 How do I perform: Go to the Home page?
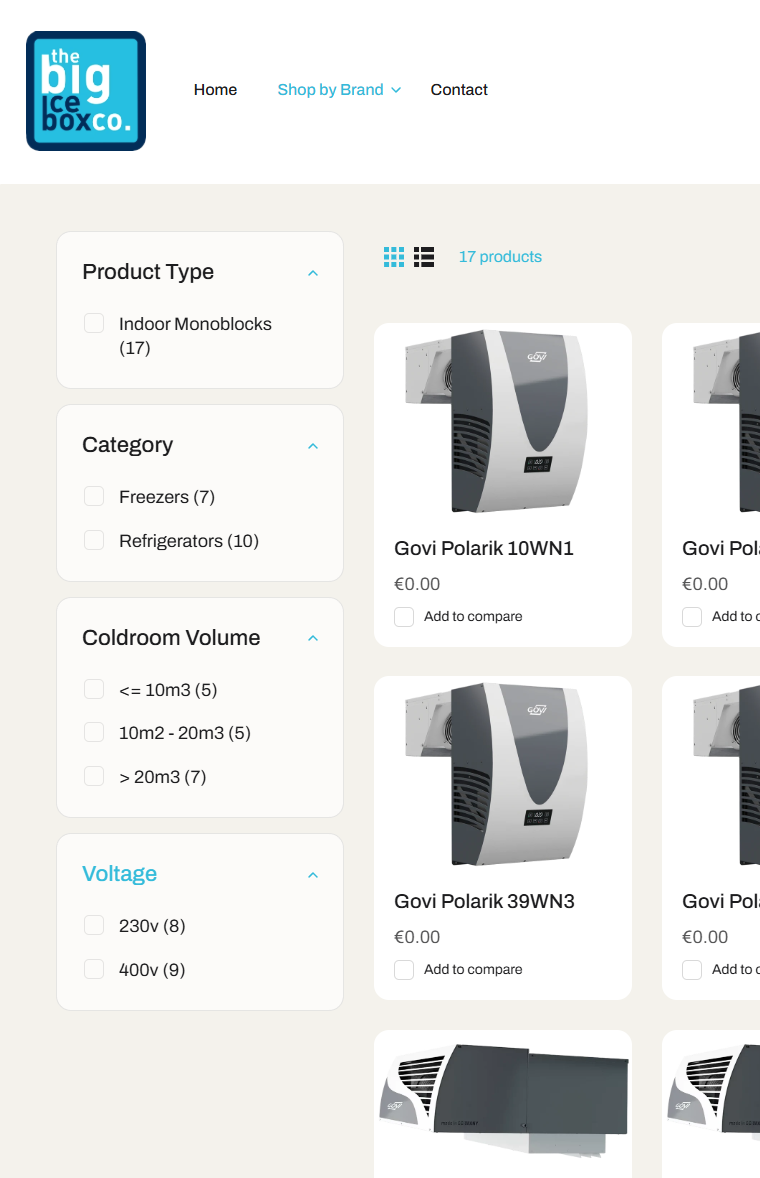pyautogui.click(x=215, y=90)
